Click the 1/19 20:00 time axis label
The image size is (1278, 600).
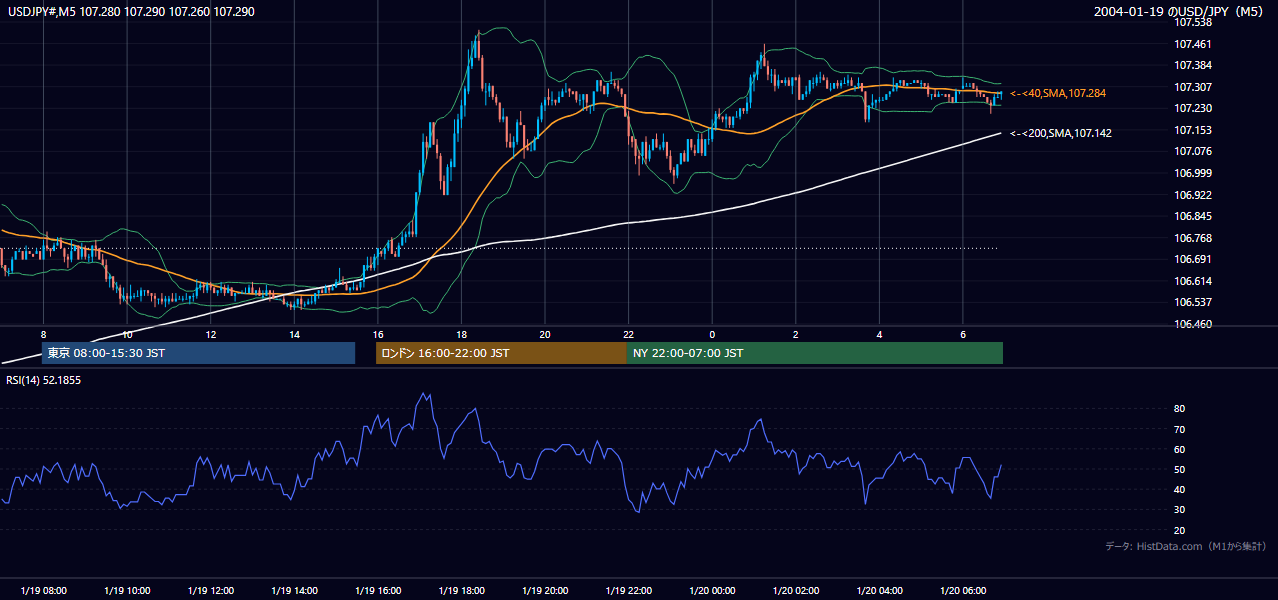coord(545,591)
